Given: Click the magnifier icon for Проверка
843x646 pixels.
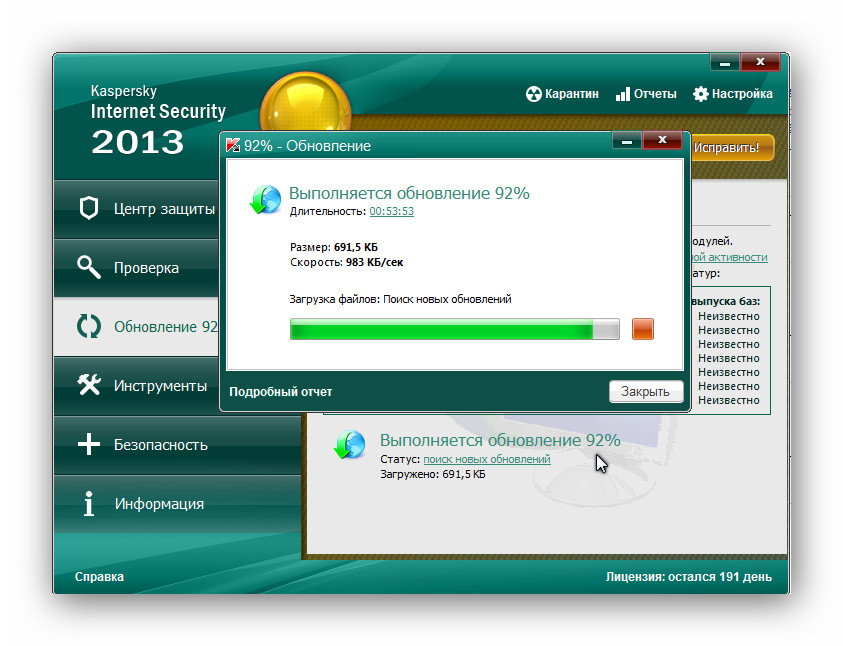Looking at the screenshot, I should click(89, 268).
